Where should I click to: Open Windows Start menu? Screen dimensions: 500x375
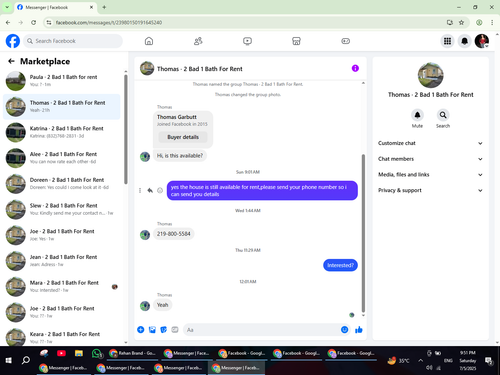pyautogui.click(x=9, y=360)
